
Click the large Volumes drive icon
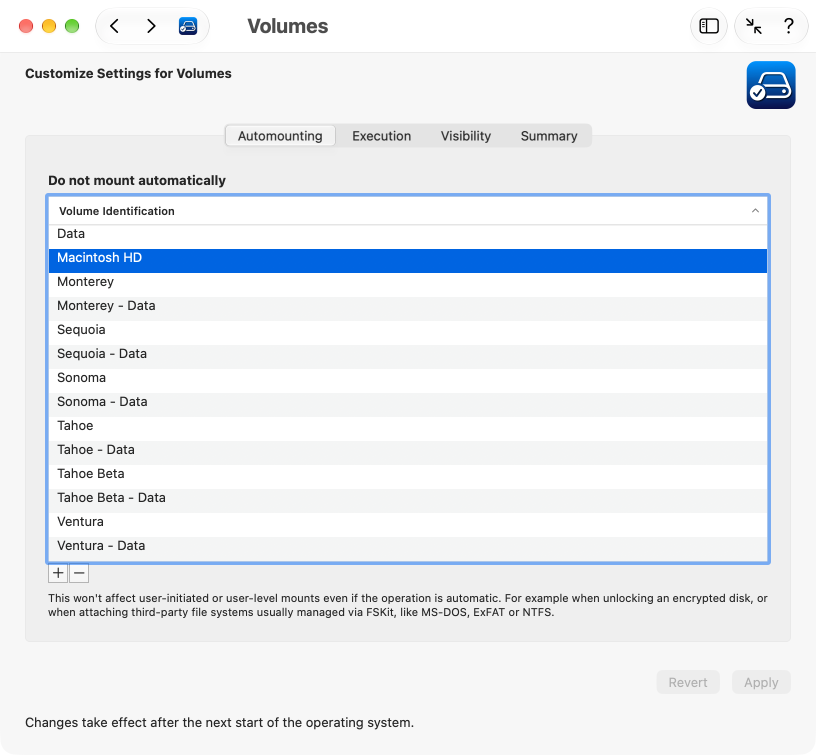click(x=771, y=85)
